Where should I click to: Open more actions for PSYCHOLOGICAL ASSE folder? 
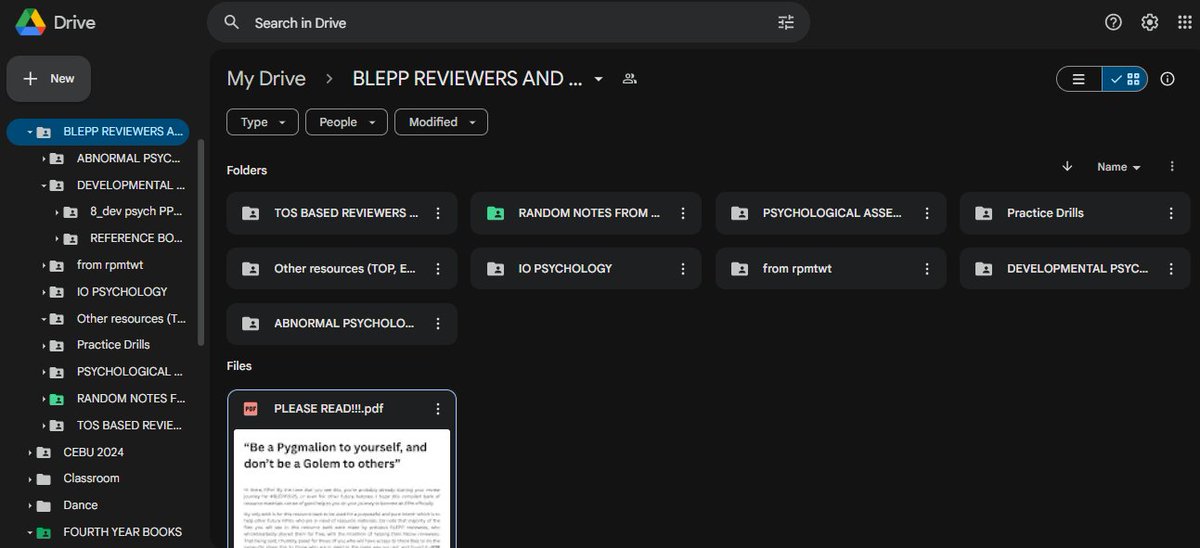tap(927, 213)
